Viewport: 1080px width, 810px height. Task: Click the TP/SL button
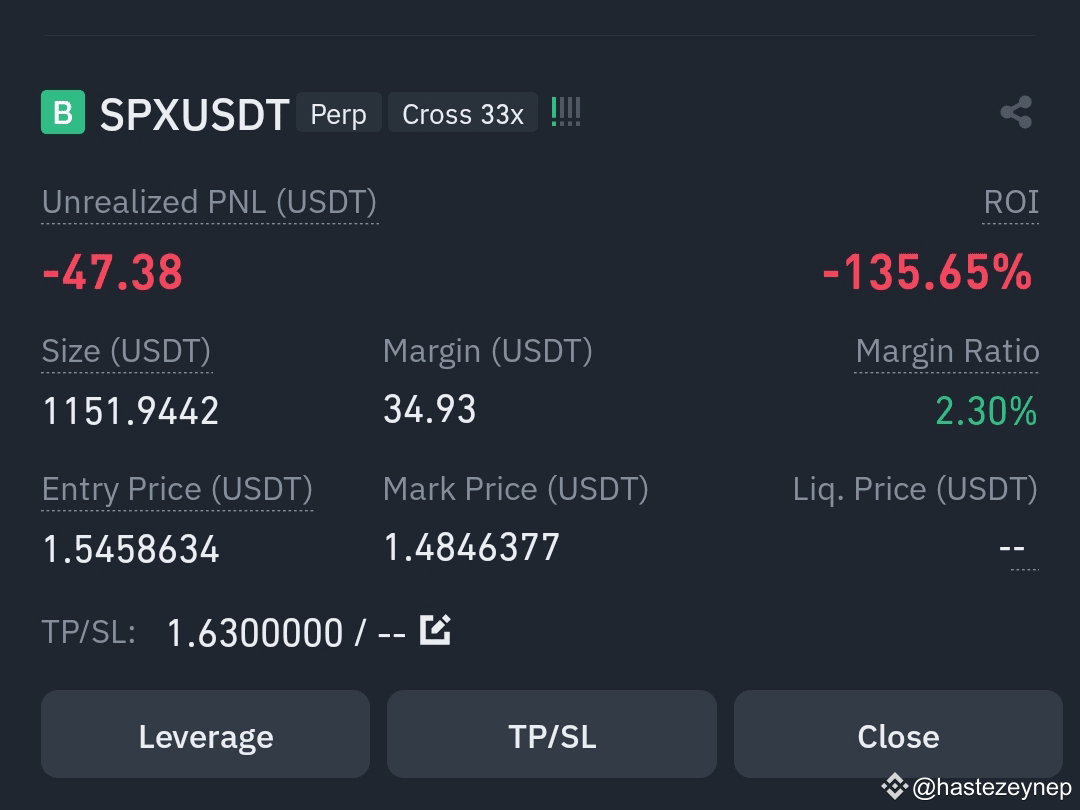[x=552, y=734]
